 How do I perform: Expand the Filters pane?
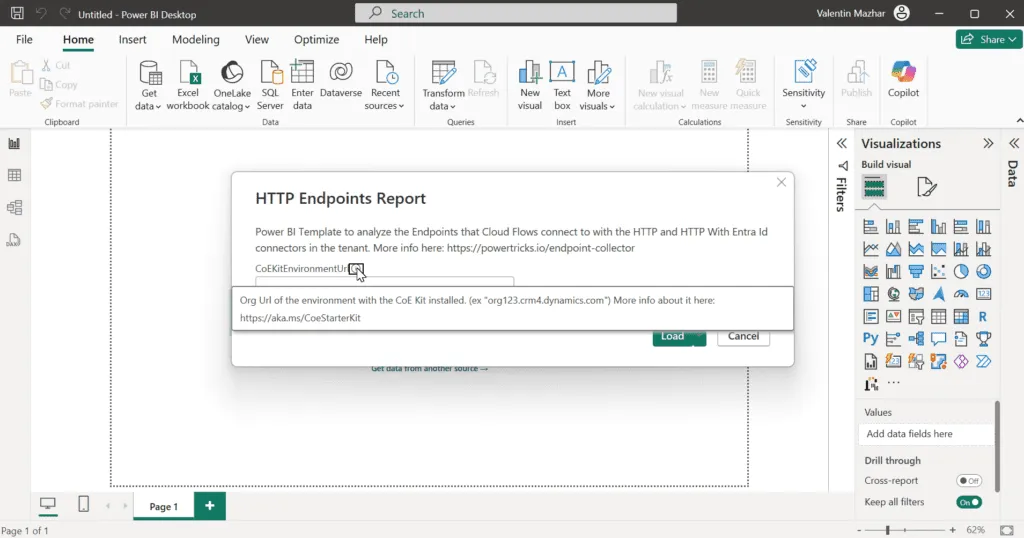pyautogui.click(x=842, y=144)
